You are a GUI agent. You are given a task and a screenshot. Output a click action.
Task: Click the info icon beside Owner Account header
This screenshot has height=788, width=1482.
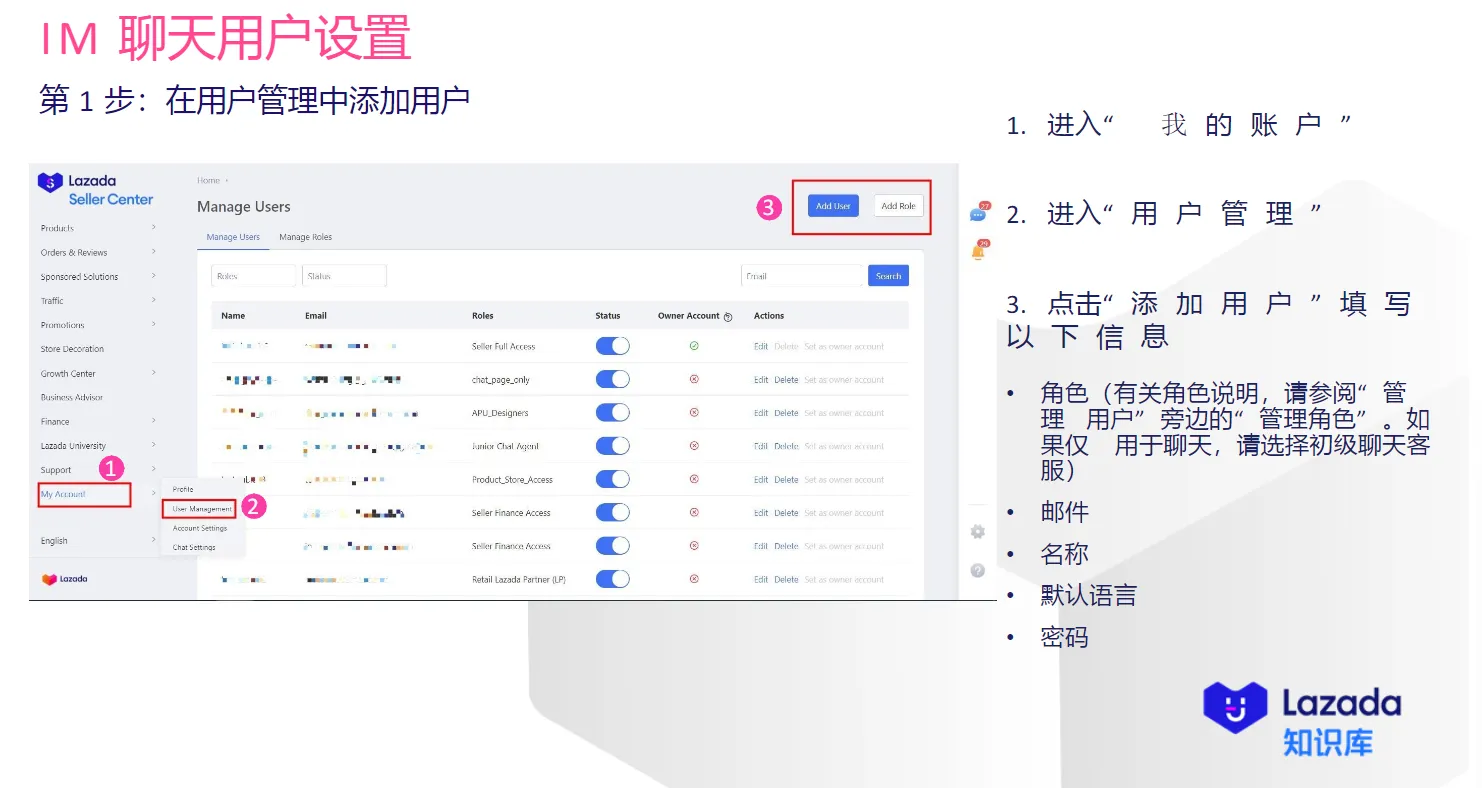(729, 315)
